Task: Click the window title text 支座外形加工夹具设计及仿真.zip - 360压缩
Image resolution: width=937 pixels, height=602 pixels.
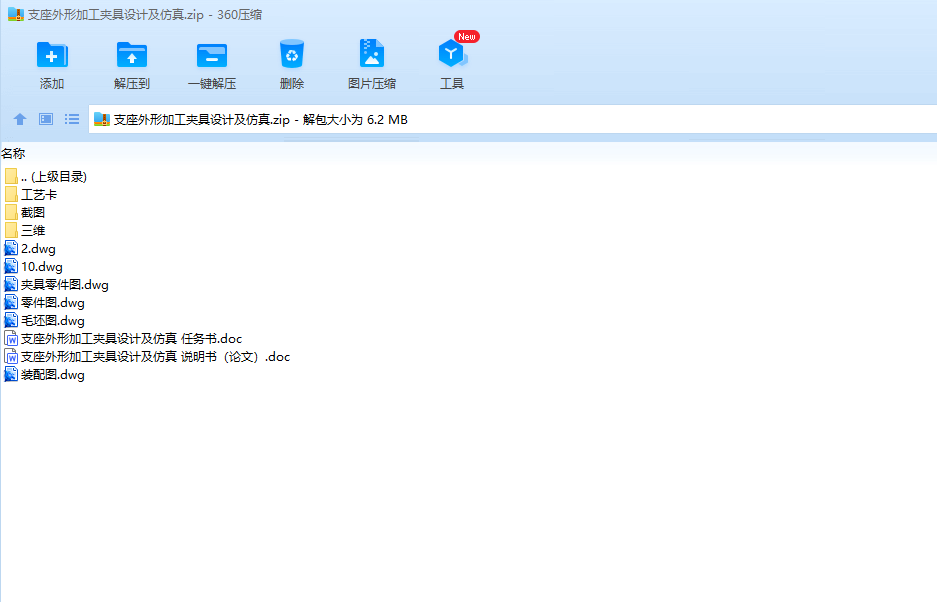Action: click(145, 14)
